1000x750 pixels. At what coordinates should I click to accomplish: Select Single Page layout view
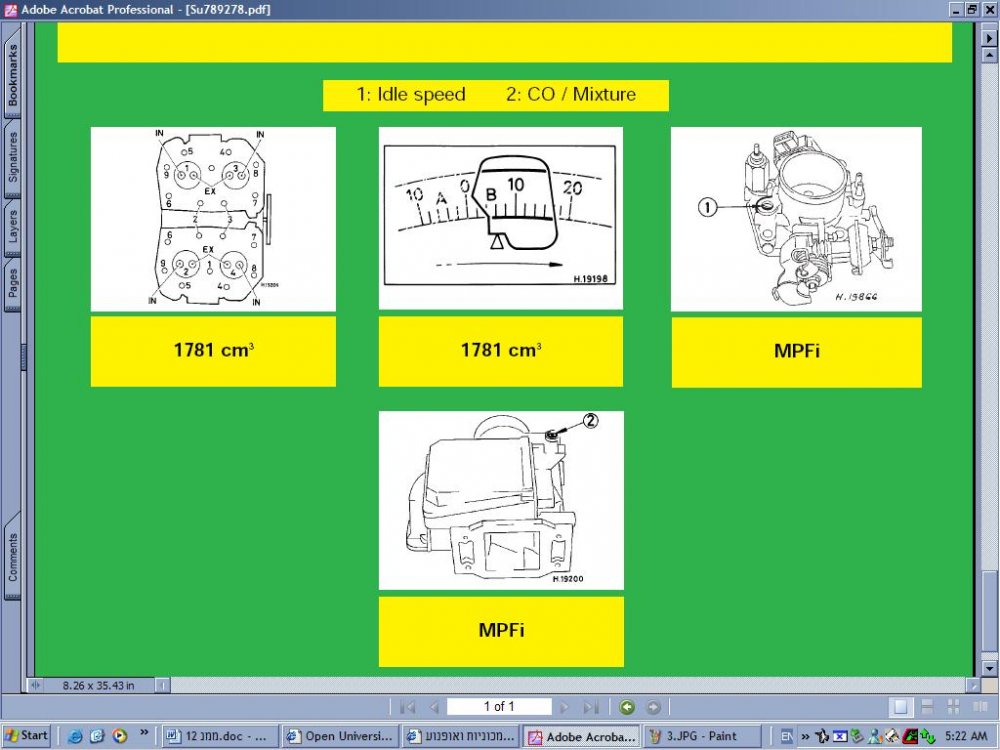901,707
